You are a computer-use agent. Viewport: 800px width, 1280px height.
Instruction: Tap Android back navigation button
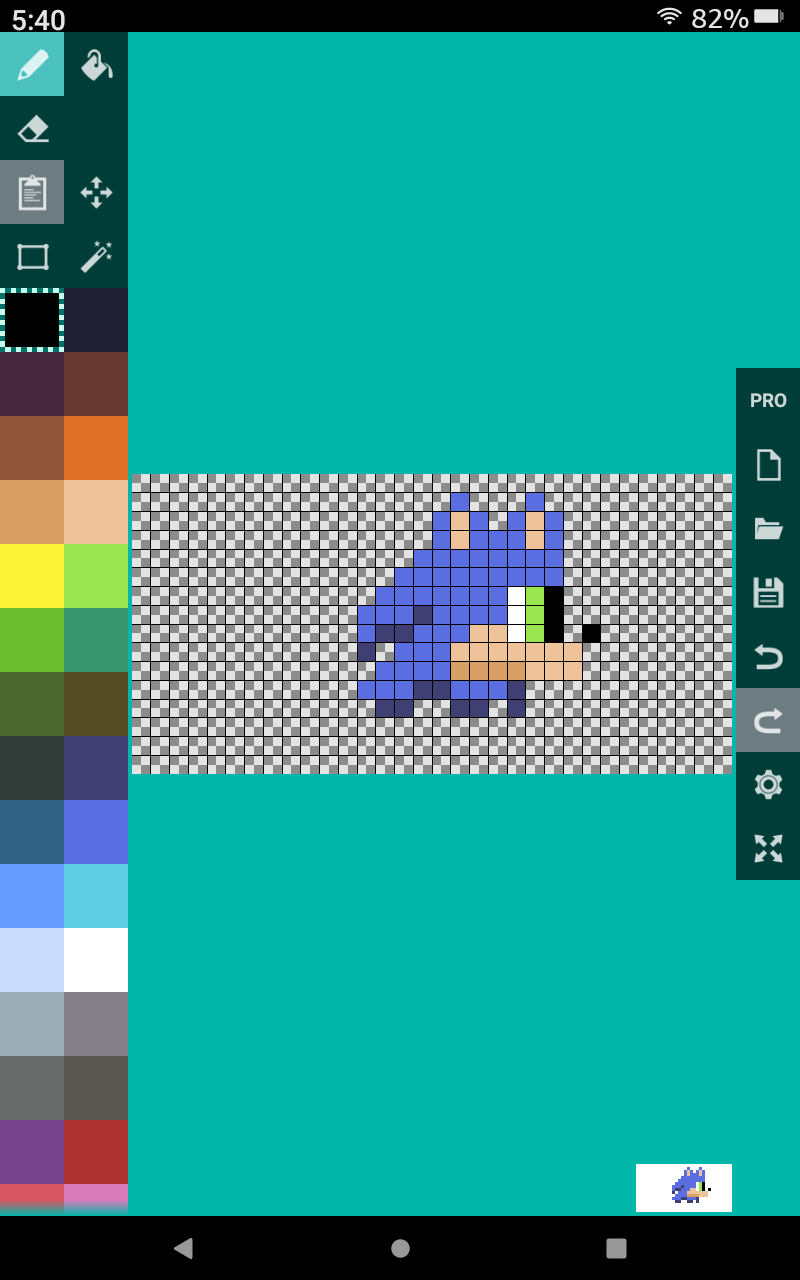click(x=183, y=1248)
